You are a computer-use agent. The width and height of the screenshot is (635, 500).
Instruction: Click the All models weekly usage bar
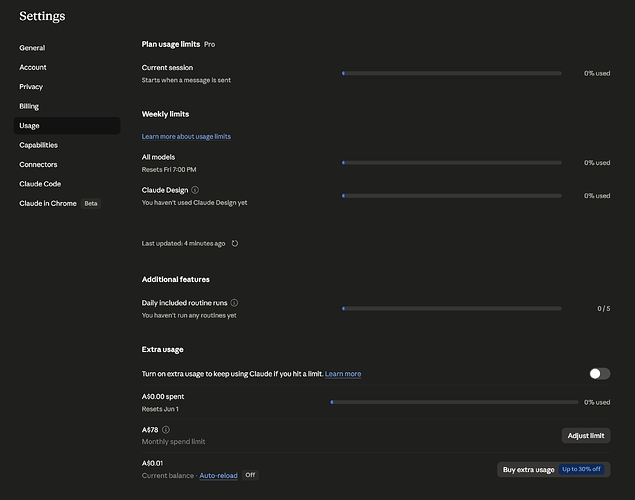452,163
